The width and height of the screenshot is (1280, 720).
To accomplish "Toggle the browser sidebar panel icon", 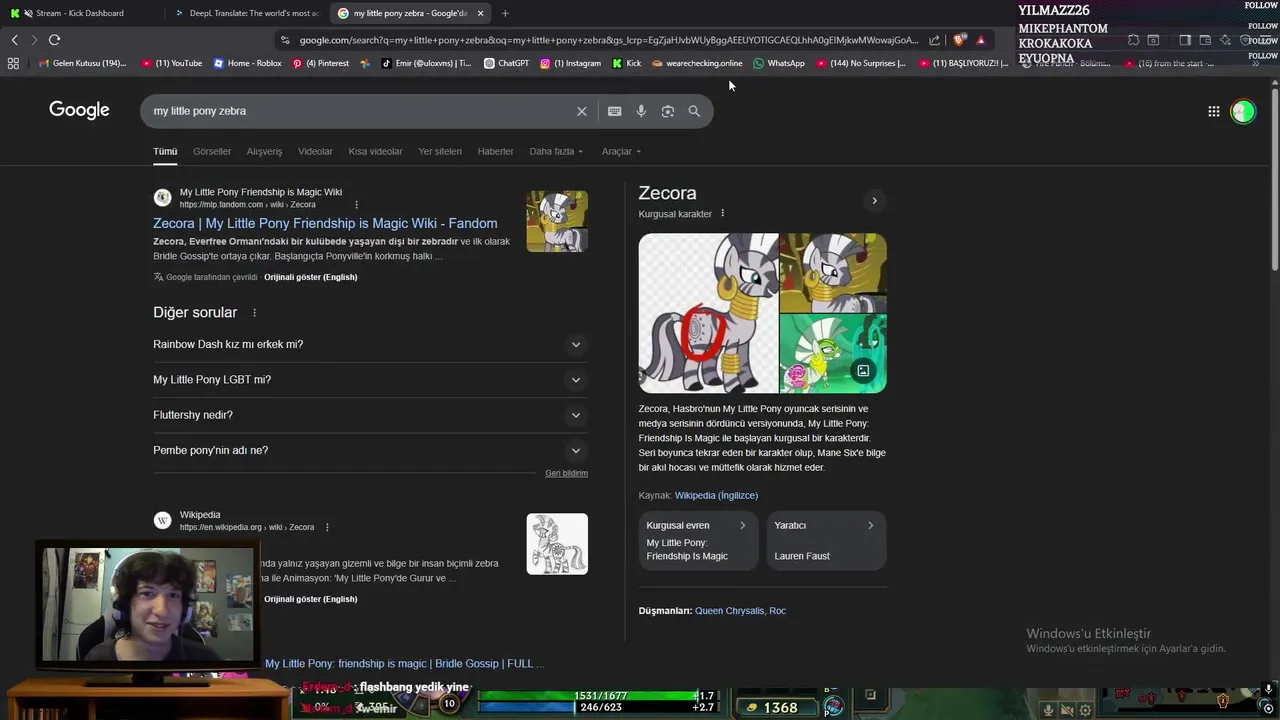I will [x=1185, y=40].
